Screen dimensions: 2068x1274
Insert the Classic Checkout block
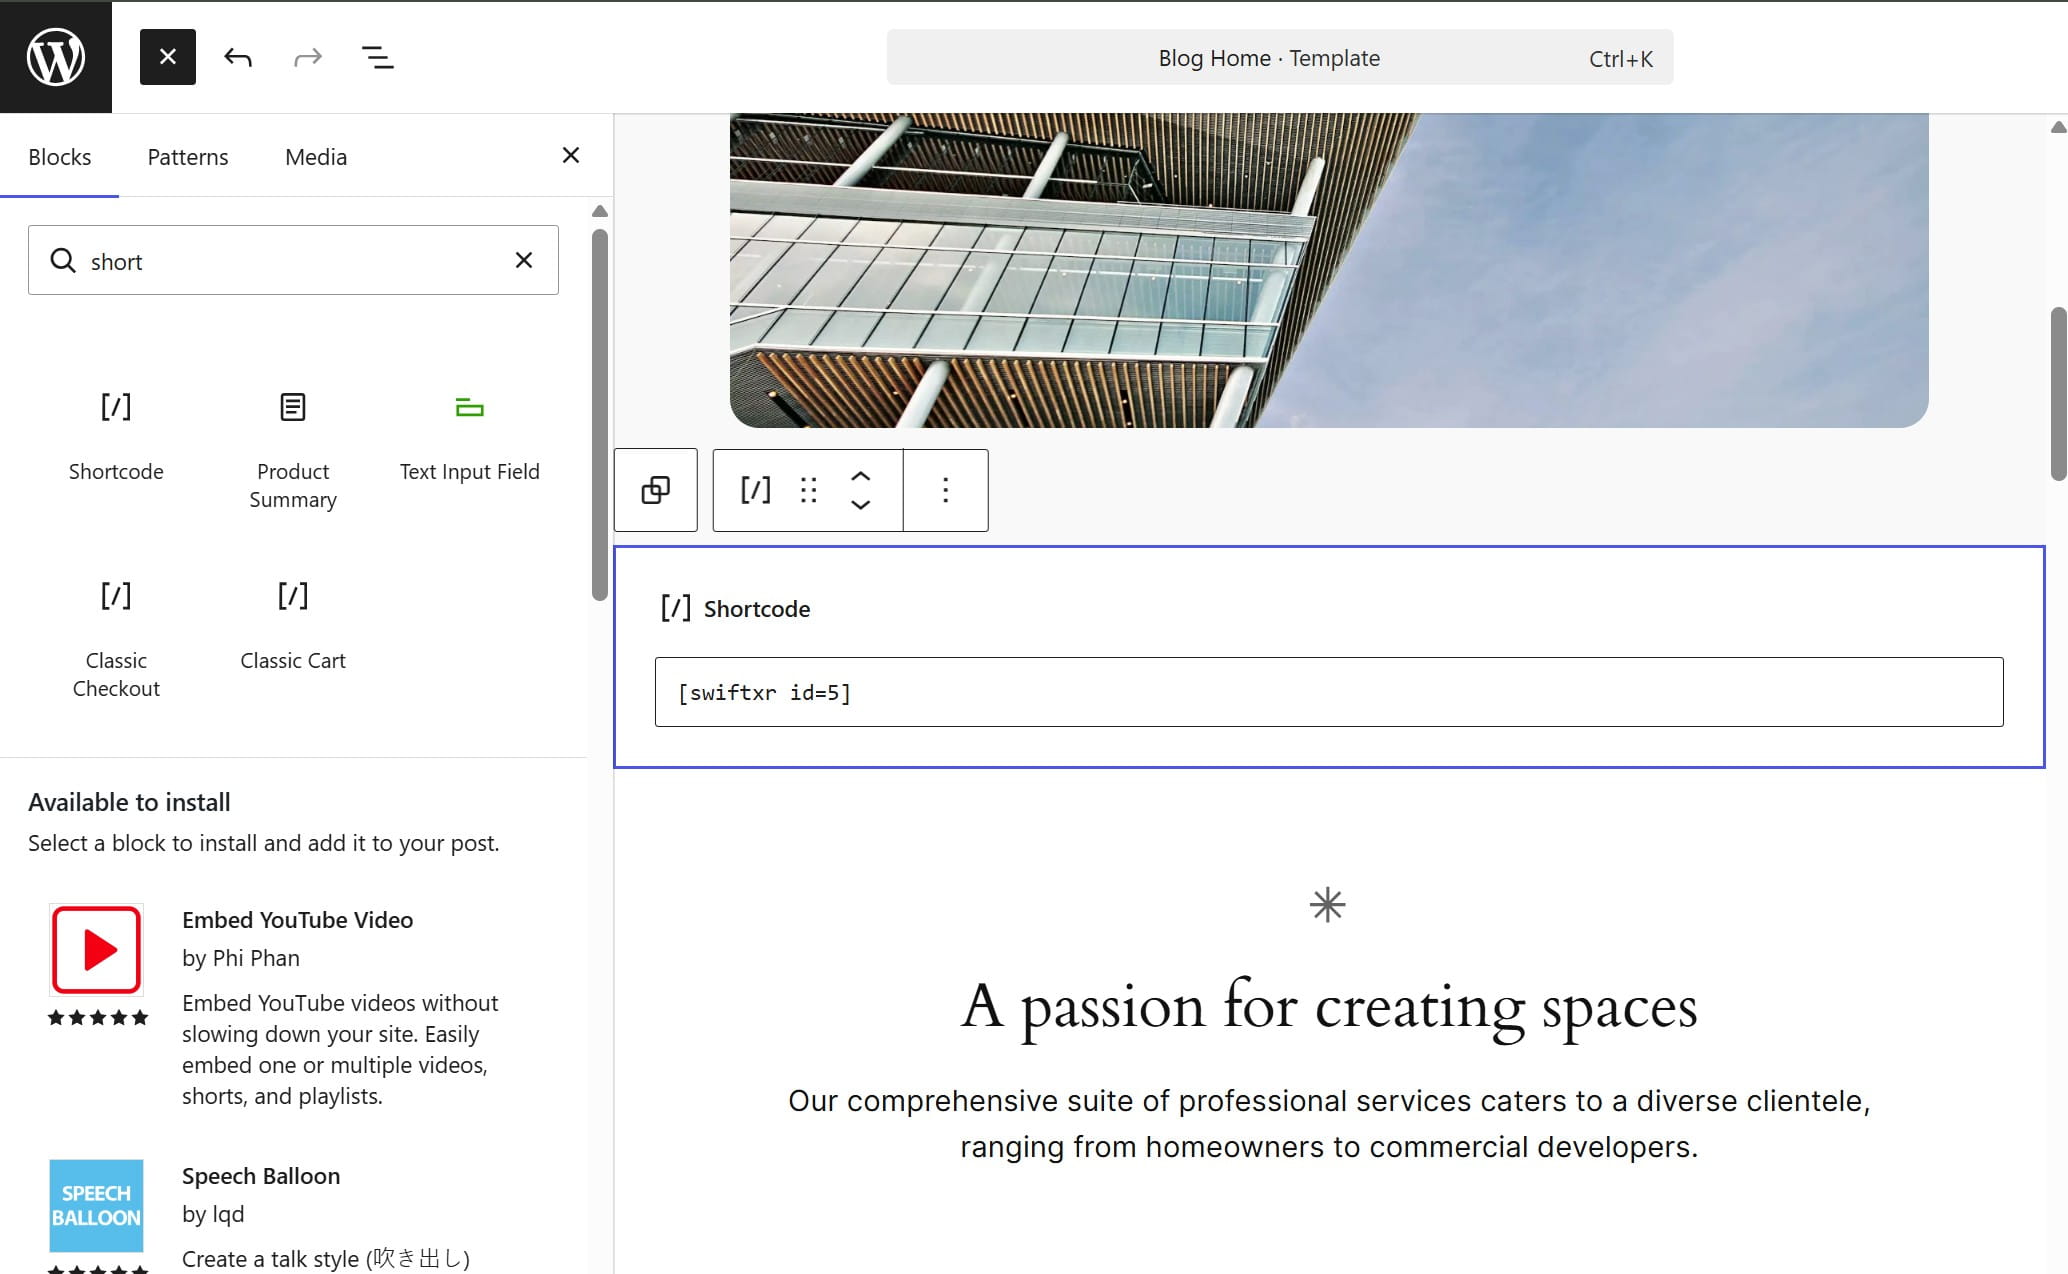click(116, 638)
